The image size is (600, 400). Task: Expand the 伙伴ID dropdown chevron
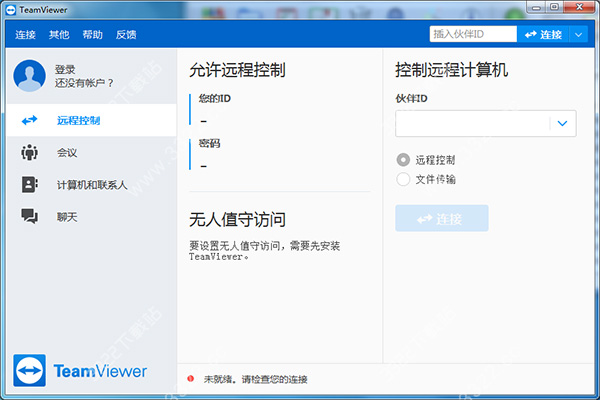[562, 123]
